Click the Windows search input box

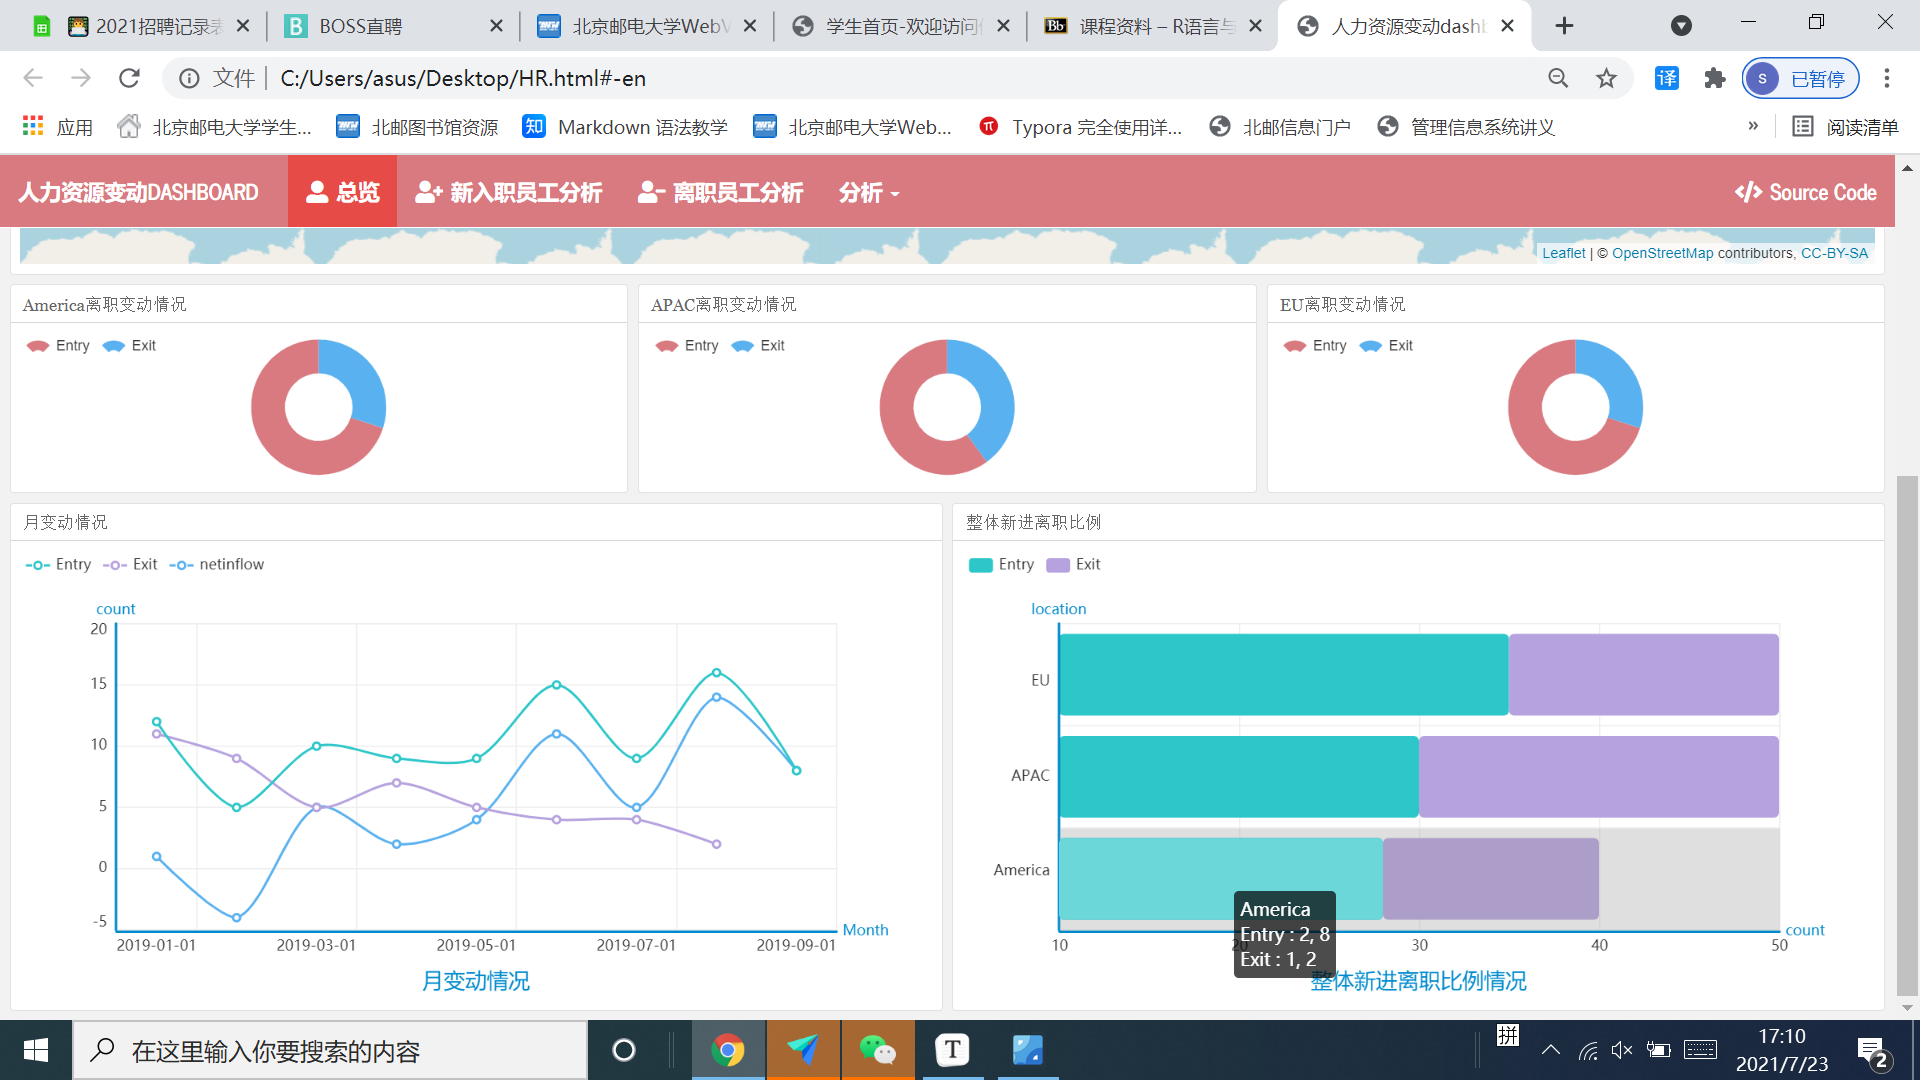pyautogui.click(x=330, y=1050)
